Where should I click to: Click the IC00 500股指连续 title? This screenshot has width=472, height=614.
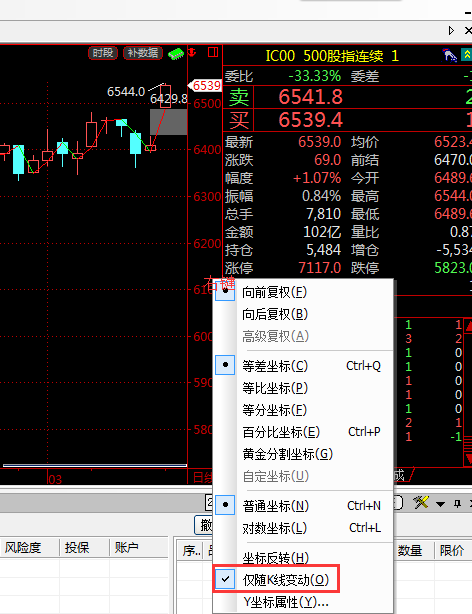pos(332,56)
